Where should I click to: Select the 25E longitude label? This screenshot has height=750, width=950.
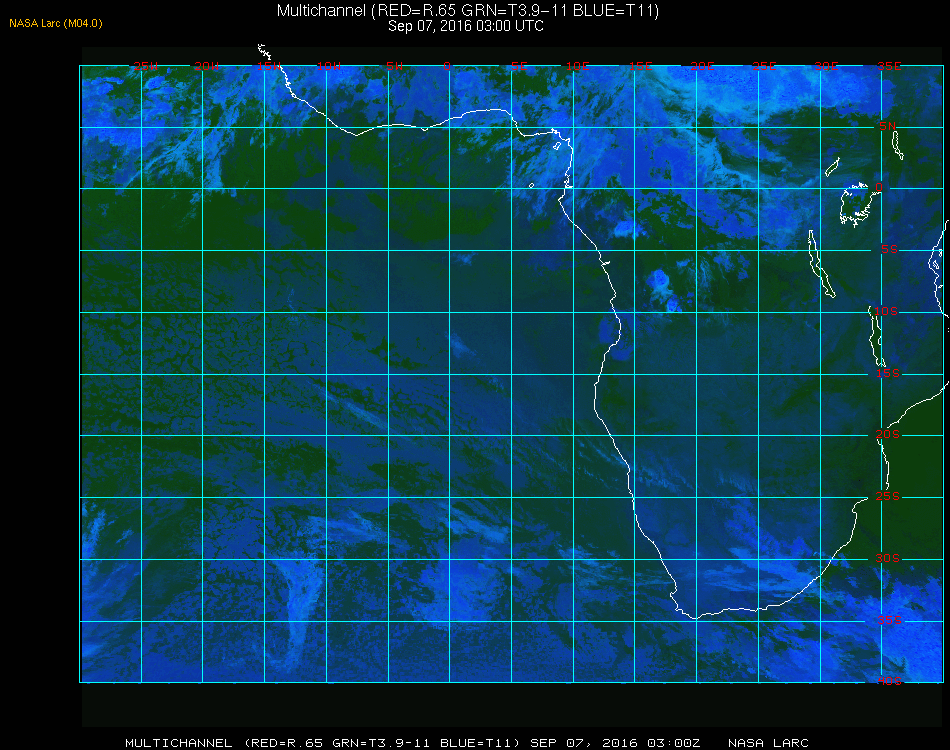(x=764, y=66)
